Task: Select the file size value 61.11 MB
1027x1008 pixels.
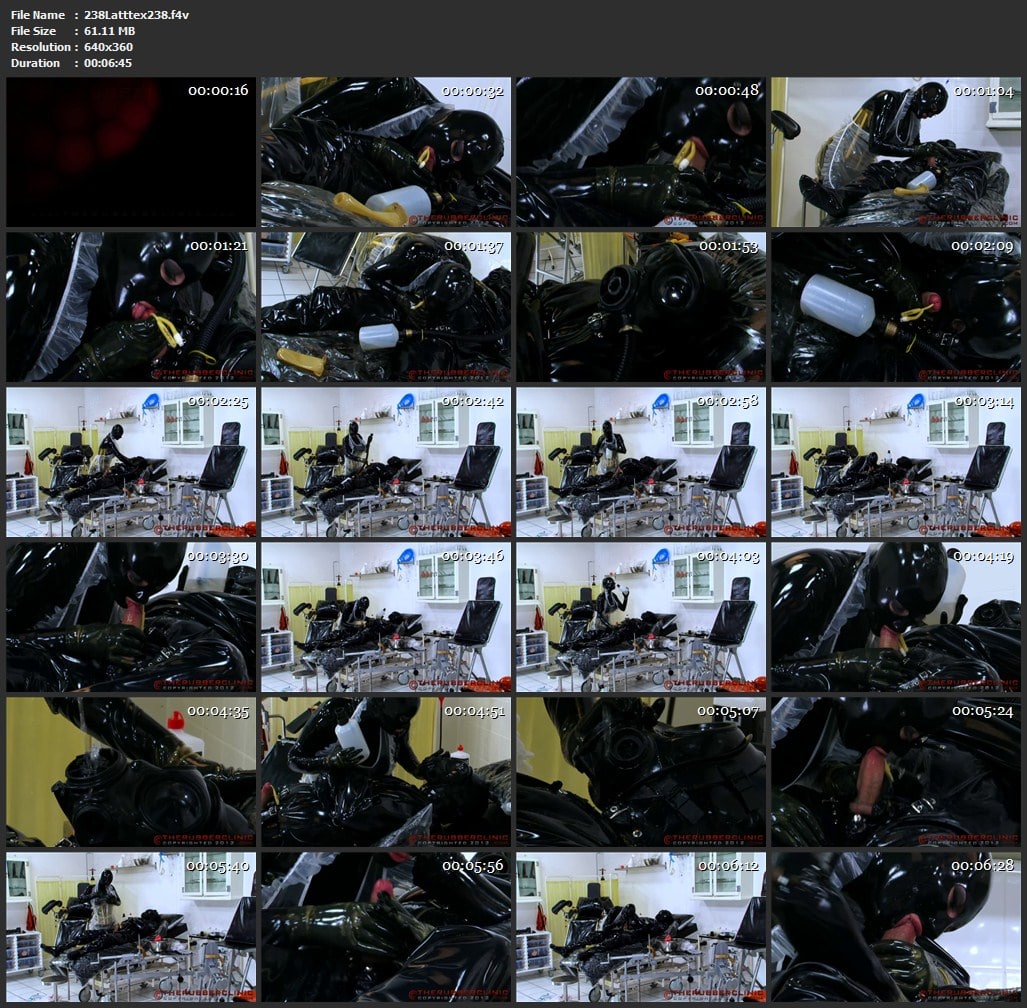Action: point(109,31)
